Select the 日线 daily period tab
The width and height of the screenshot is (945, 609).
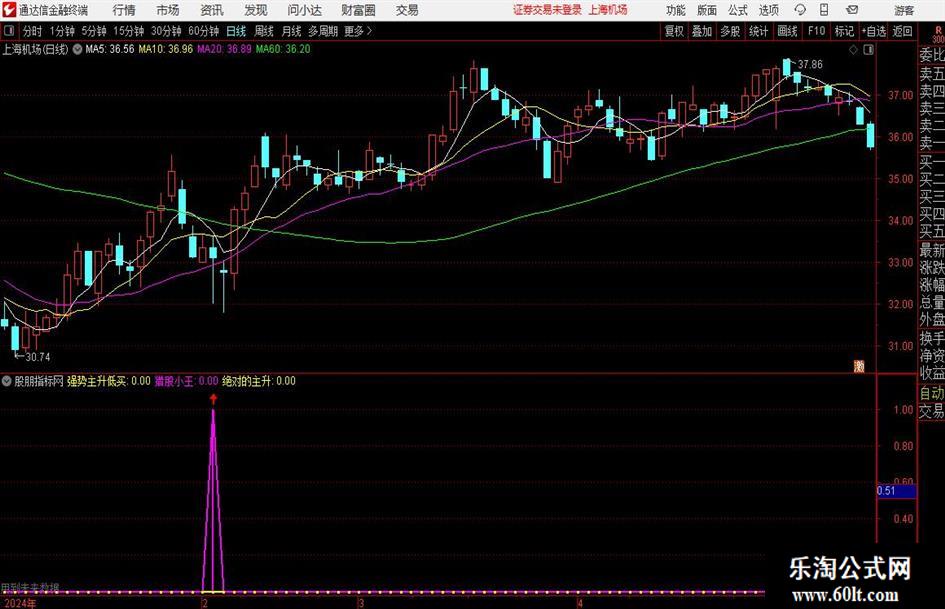pyautogui.click(x=236, y=31)
